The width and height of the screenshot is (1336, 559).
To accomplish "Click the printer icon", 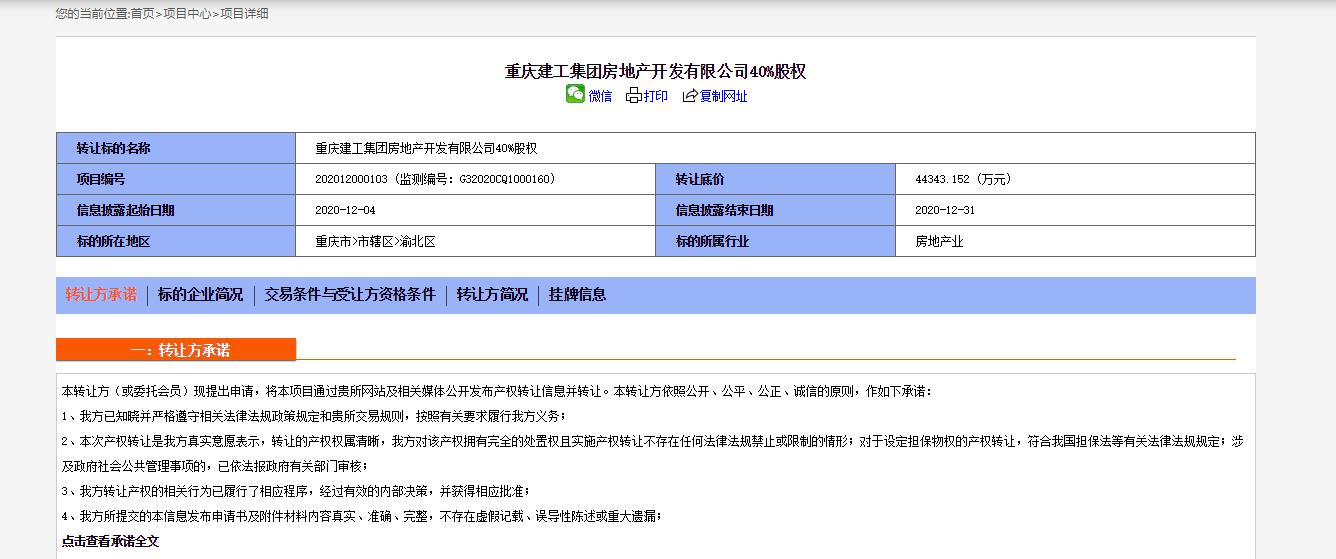I will (x=633, y=96).
